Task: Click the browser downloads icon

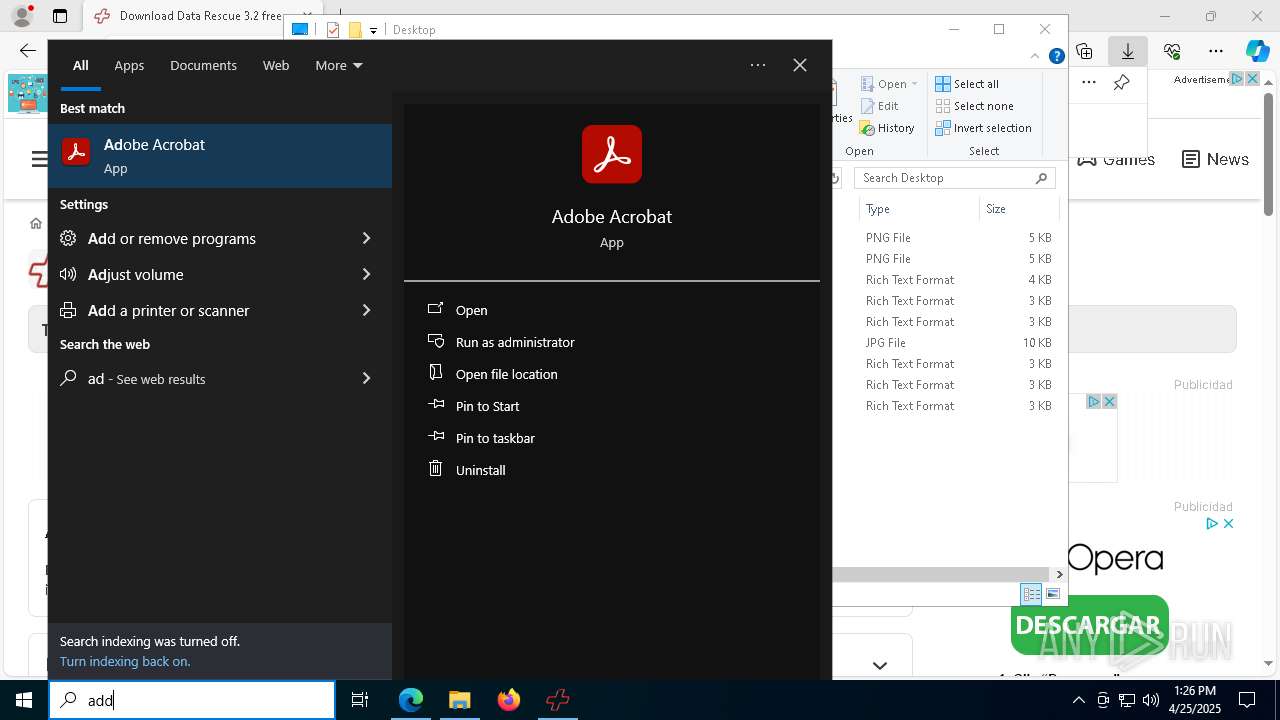Action: [x=1128, y=51]
